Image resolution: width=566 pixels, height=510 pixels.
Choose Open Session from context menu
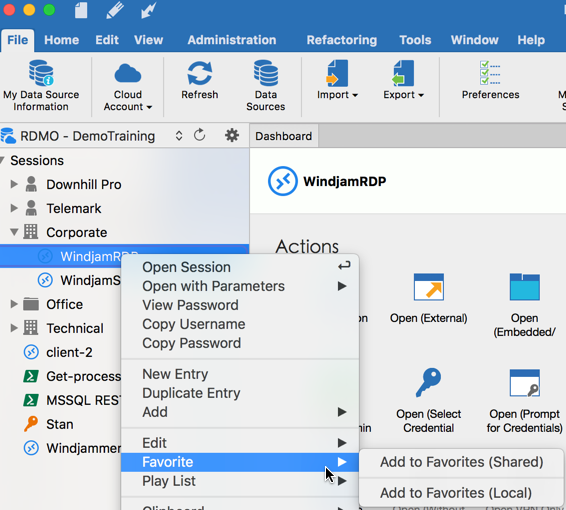240,267
